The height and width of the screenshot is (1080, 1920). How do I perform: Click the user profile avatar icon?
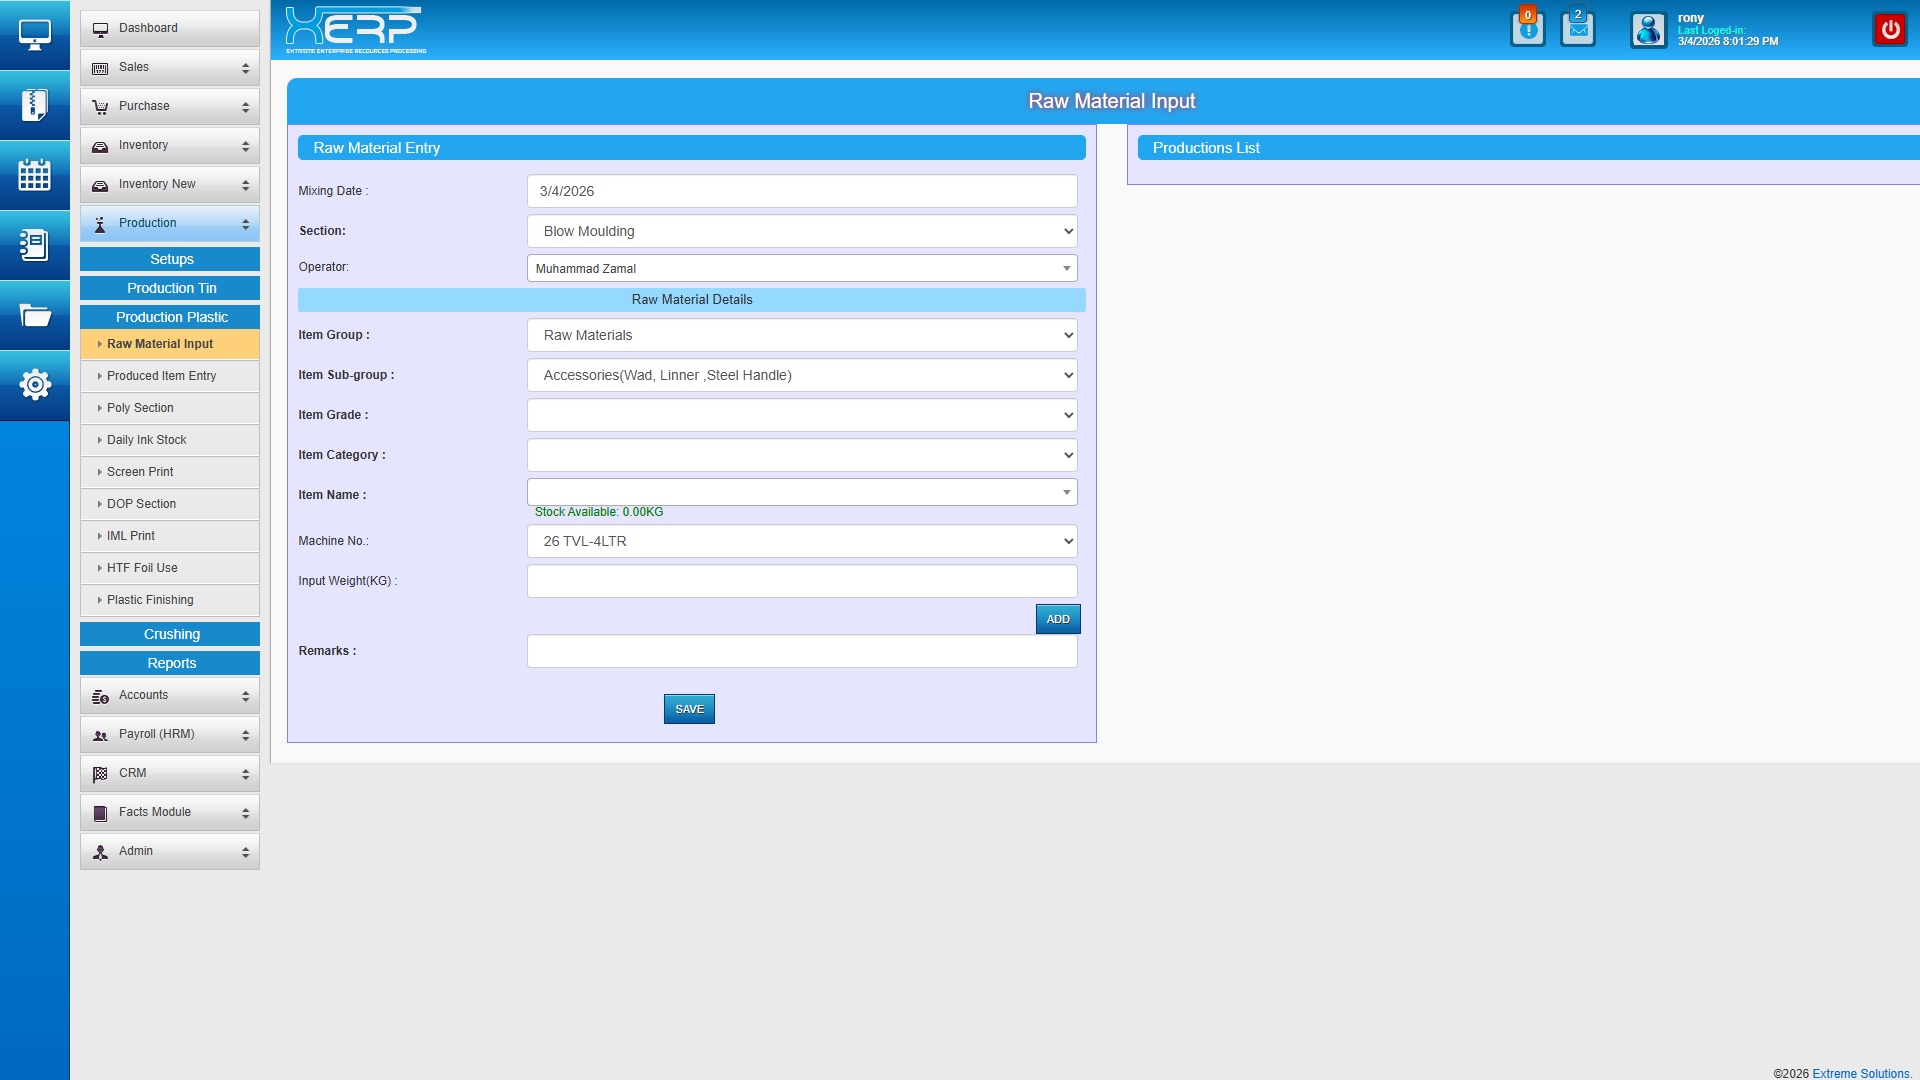pos(1648,30)
